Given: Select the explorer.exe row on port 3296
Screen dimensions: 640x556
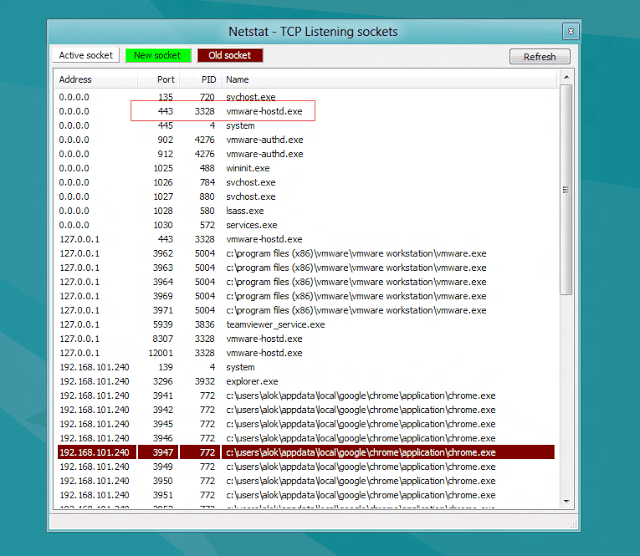Looking at the screenshot, I should [252, 382].
